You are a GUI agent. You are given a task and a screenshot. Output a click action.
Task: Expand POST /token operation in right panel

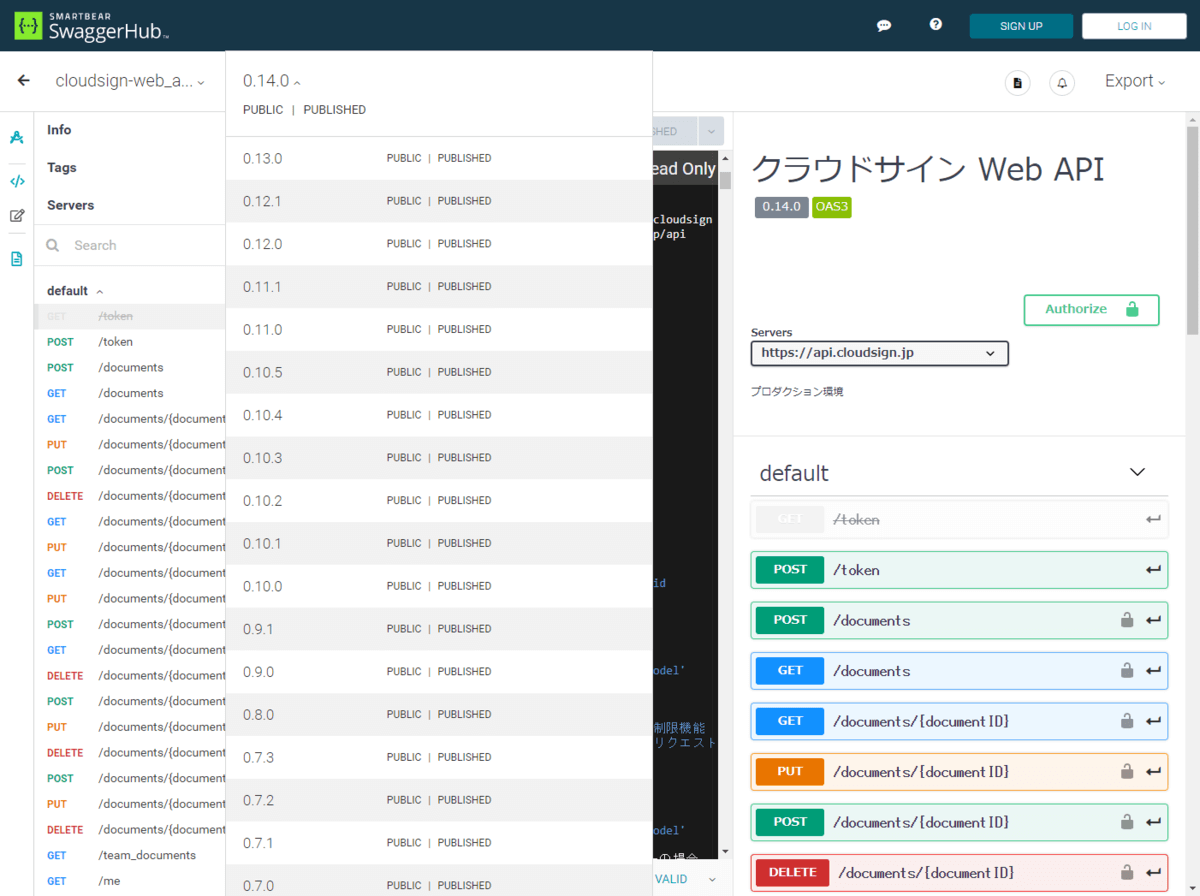click(x=959, y=570)
